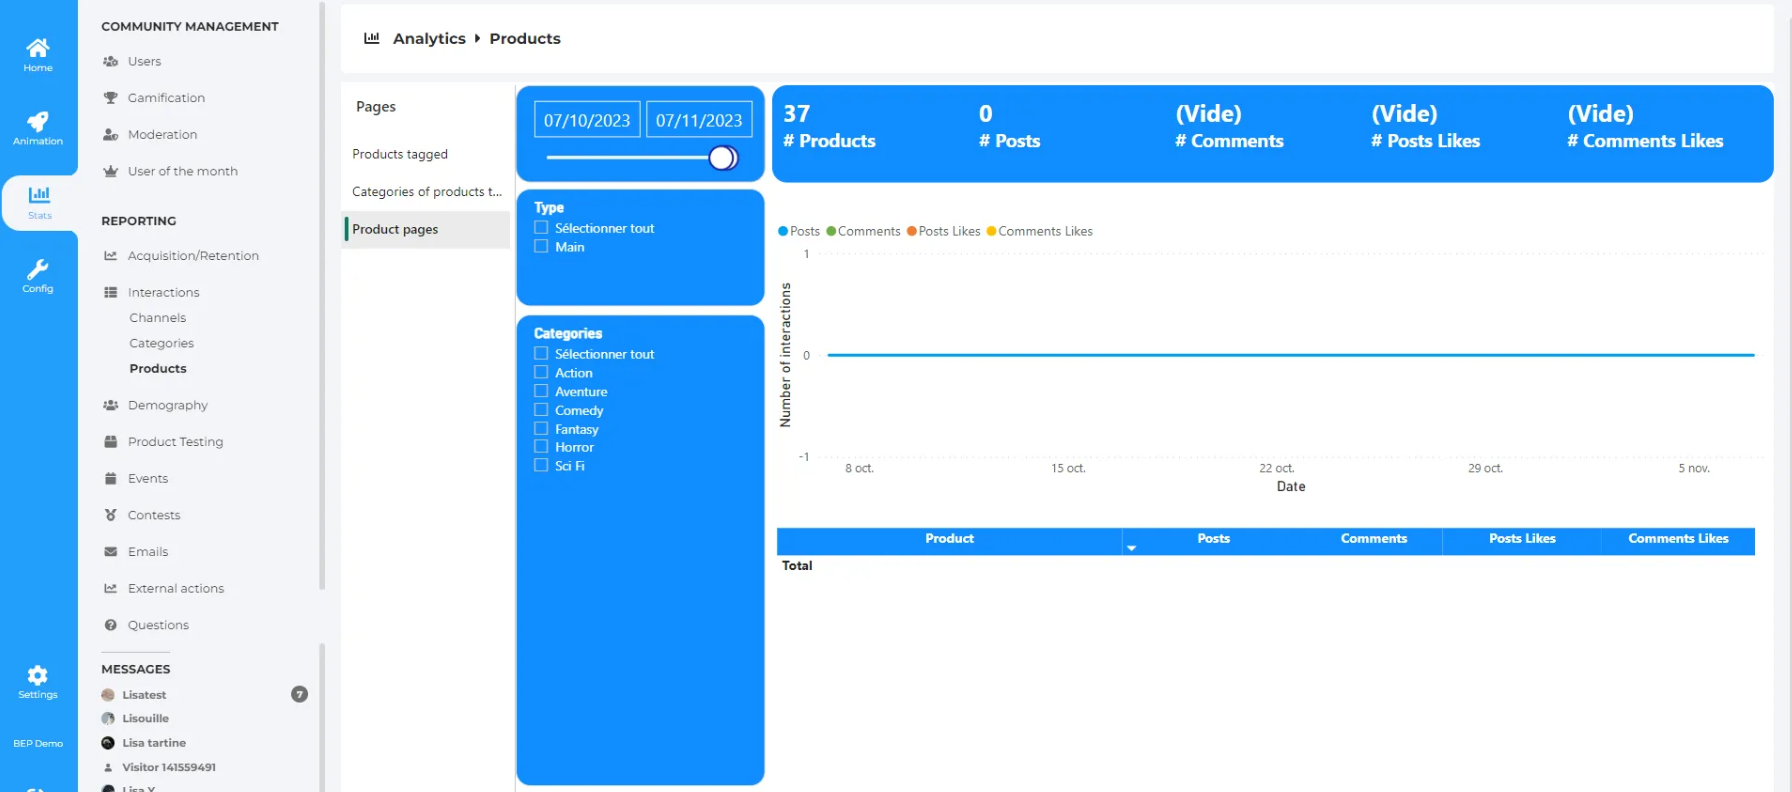The image size is (1792, 792).
Task: Expand the Interactions reporting section
Action: tap(163, 292)
